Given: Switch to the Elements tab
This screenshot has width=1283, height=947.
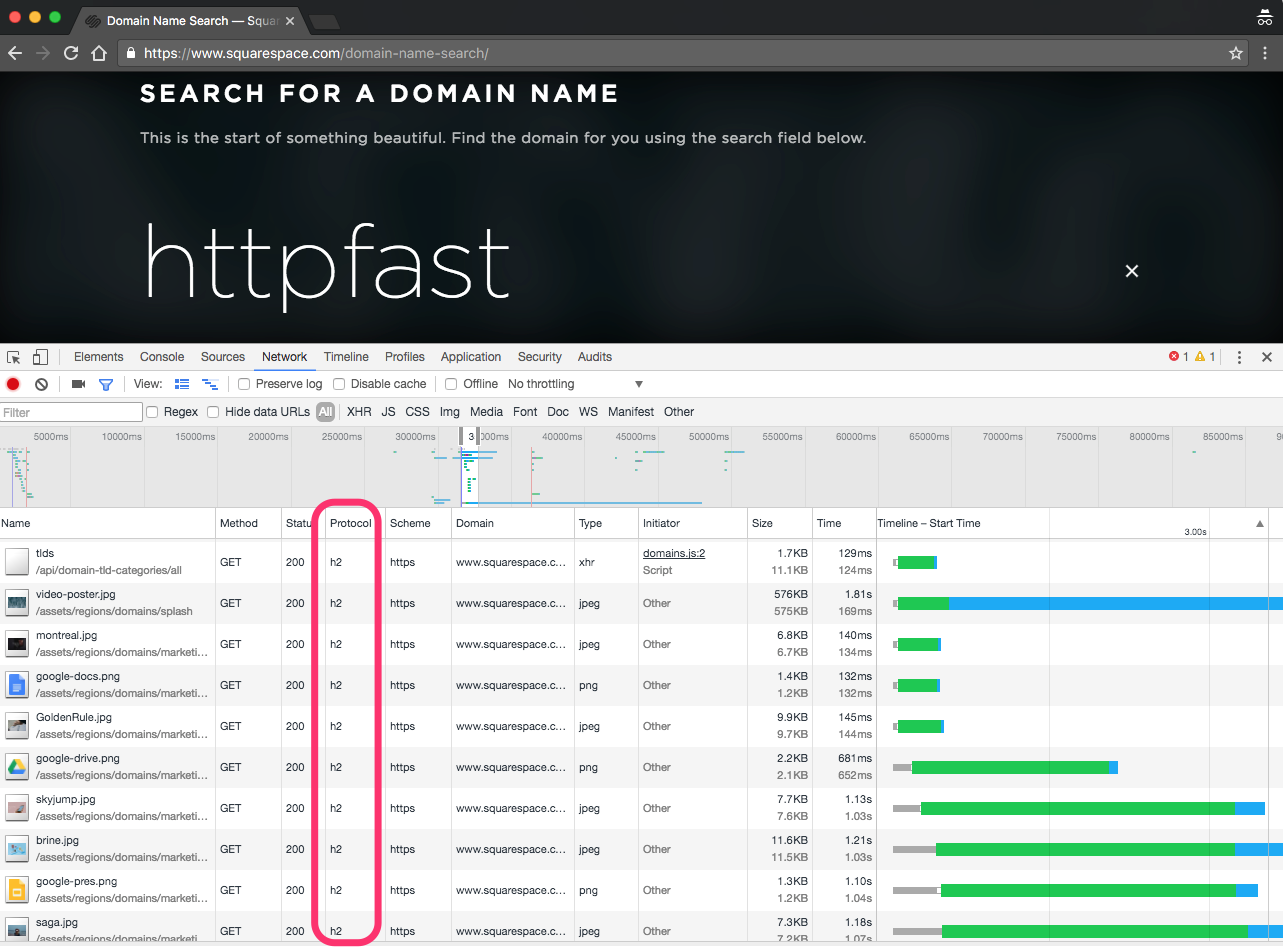Looking at the screenshot, I should tap(99, 357).
